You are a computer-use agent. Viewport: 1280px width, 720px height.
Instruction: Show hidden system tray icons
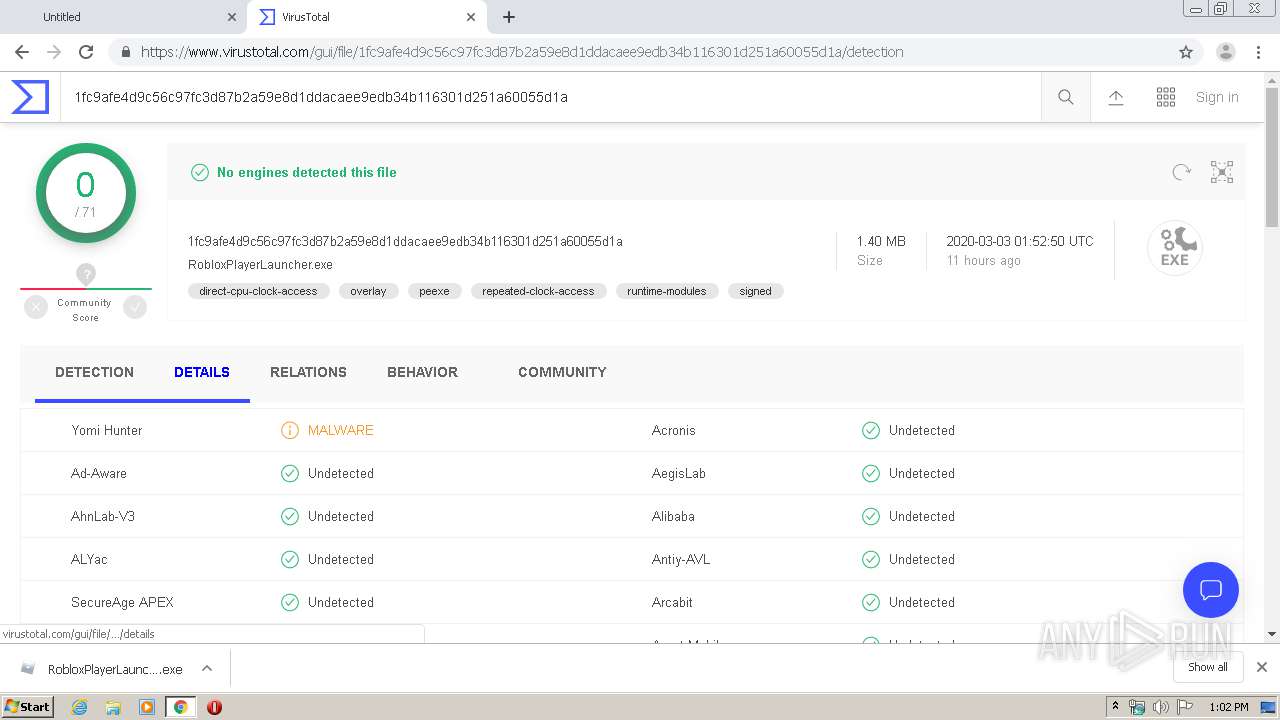(1115, 707)
